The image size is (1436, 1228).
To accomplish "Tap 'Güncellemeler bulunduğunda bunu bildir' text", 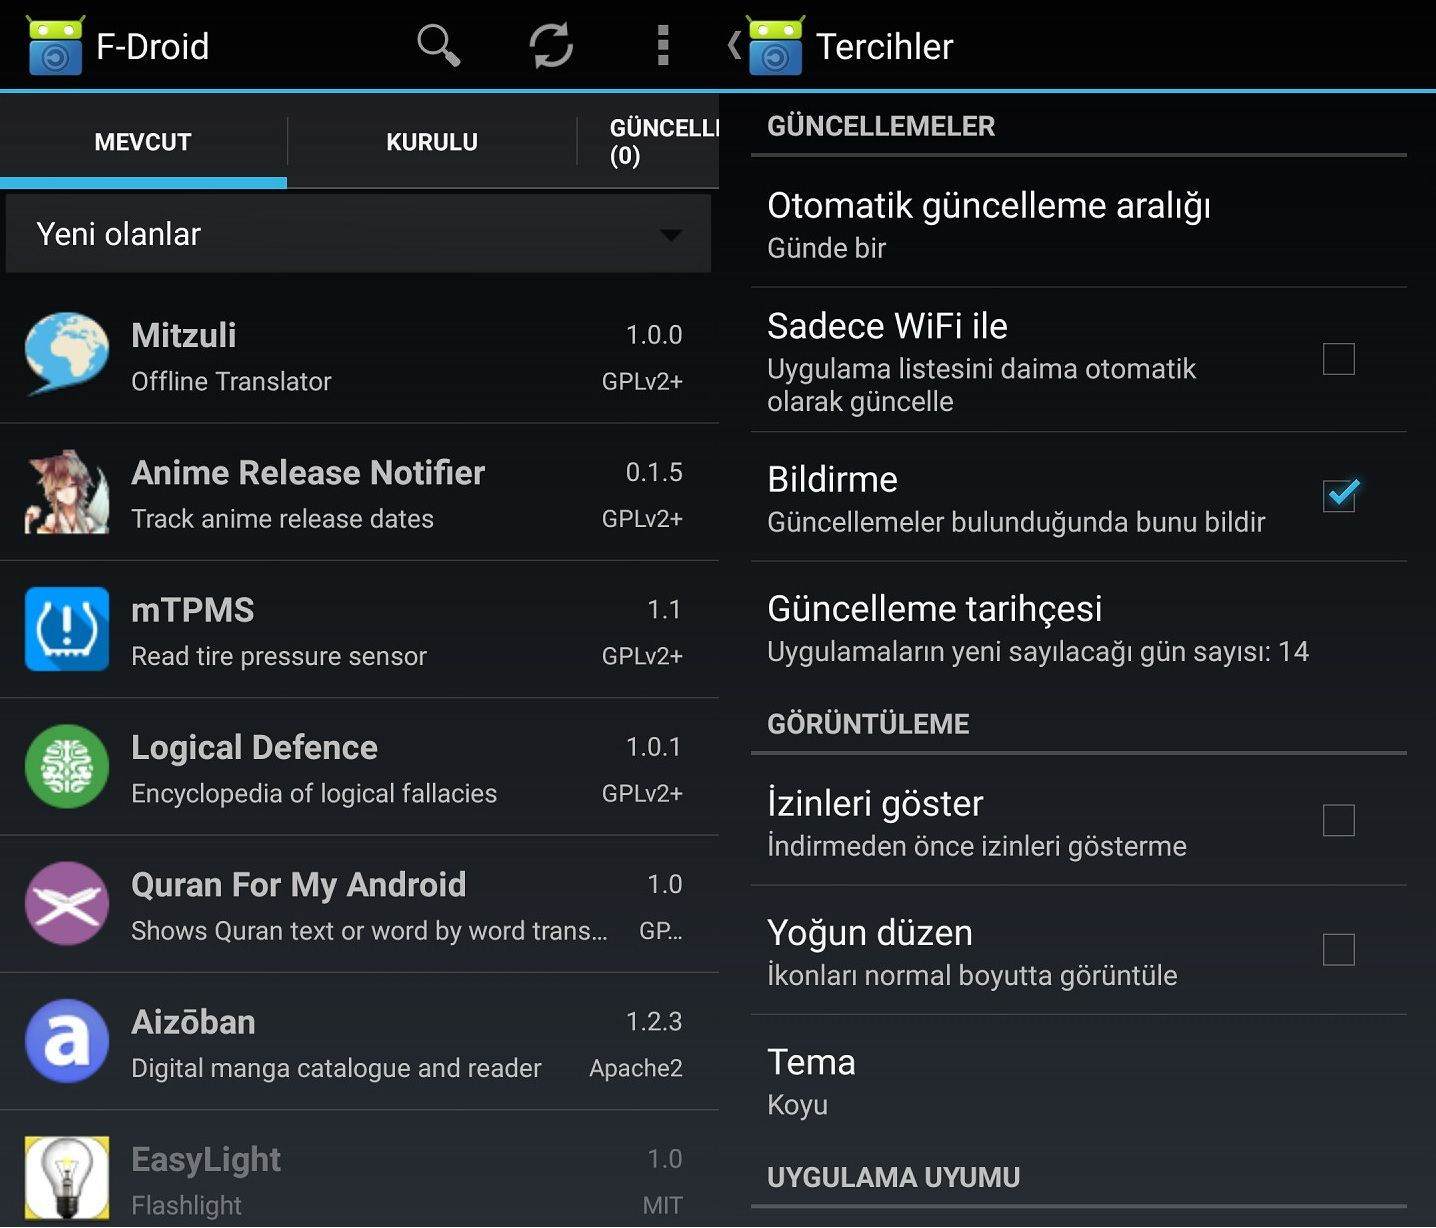I will (1016, 522).
